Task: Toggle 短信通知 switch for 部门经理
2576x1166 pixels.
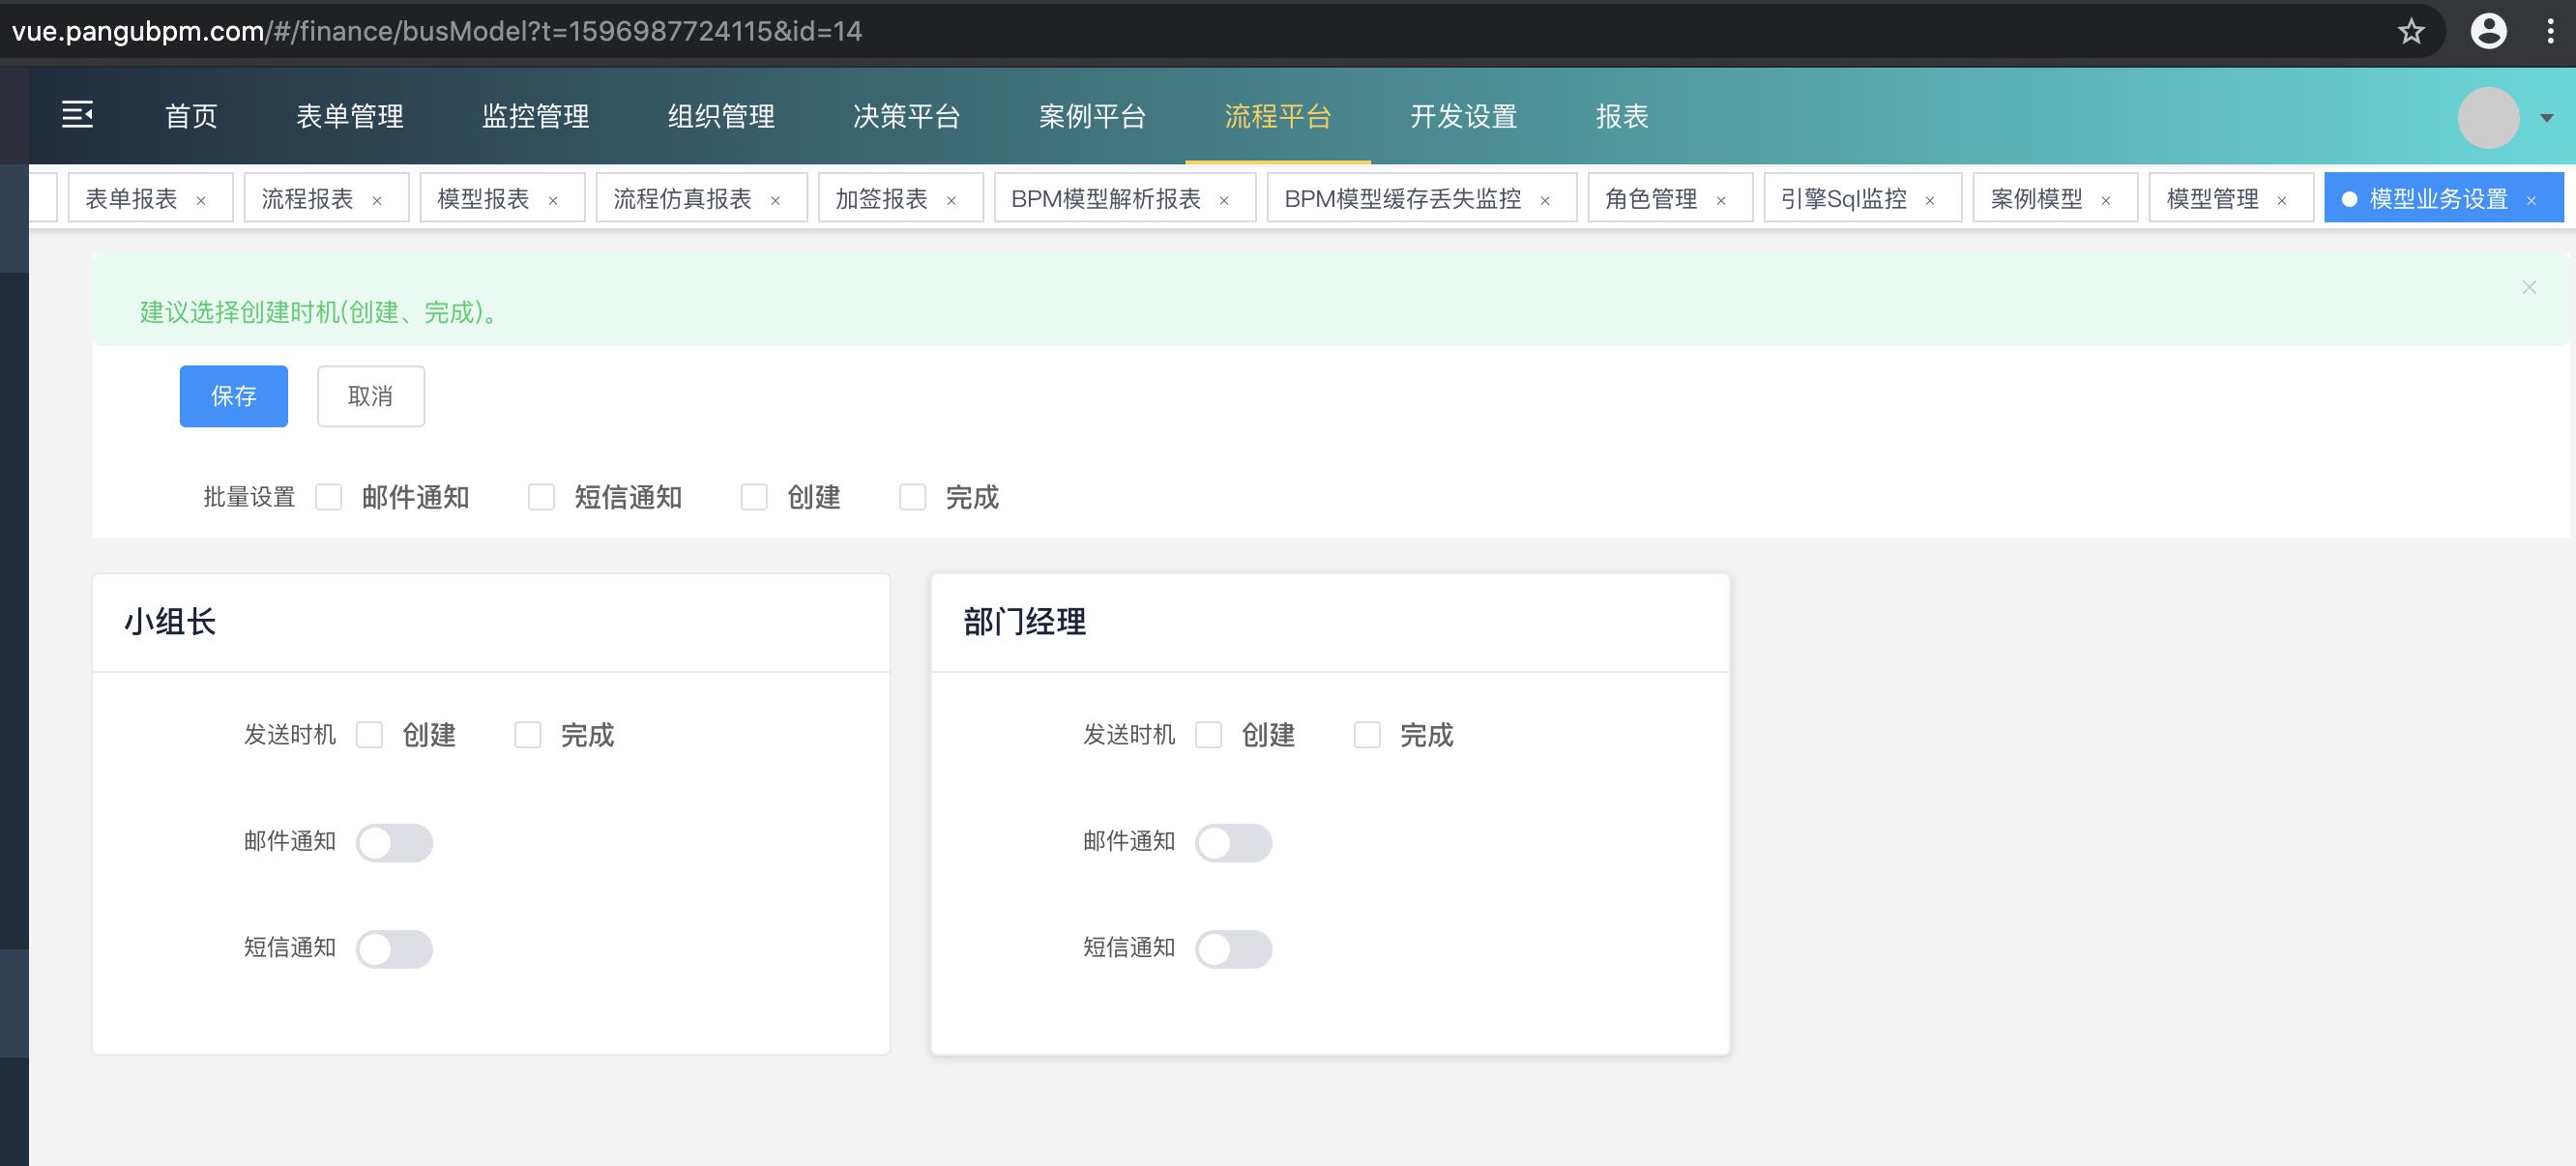Action: coord(1234,949)
